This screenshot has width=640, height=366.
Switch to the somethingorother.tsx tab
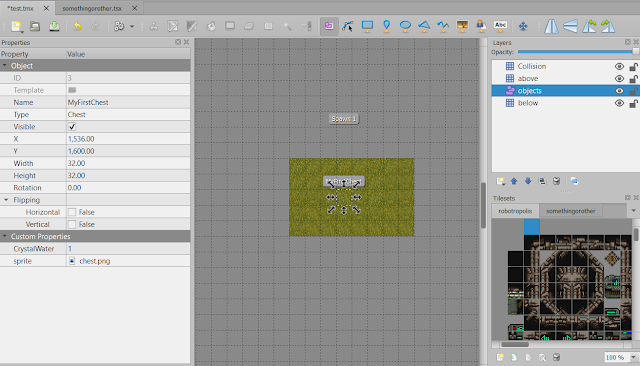[92, 8]
